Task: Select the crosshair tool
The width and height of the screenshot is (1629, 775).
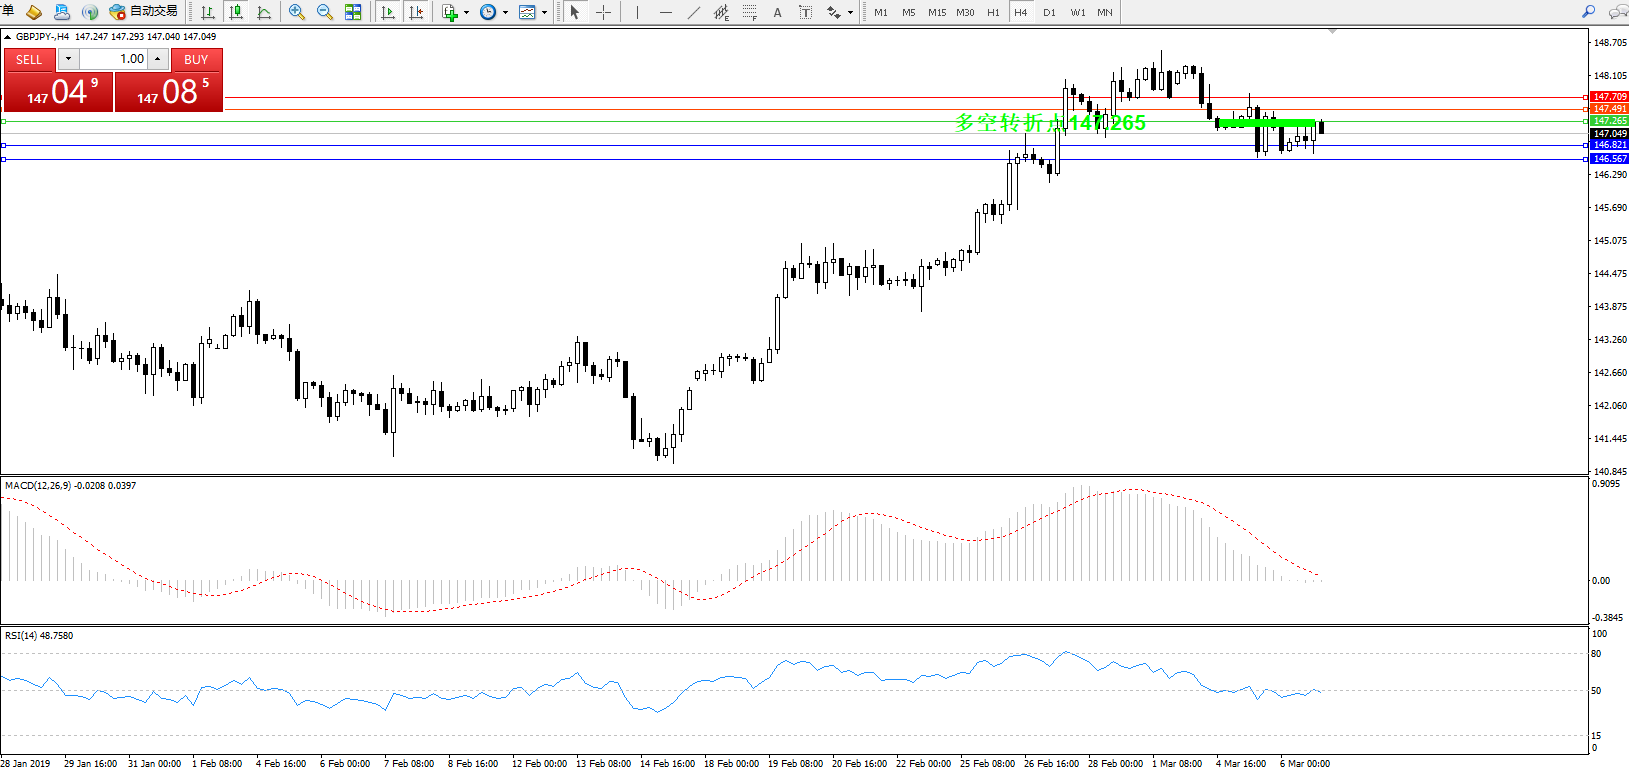Action: coord(604,12)
